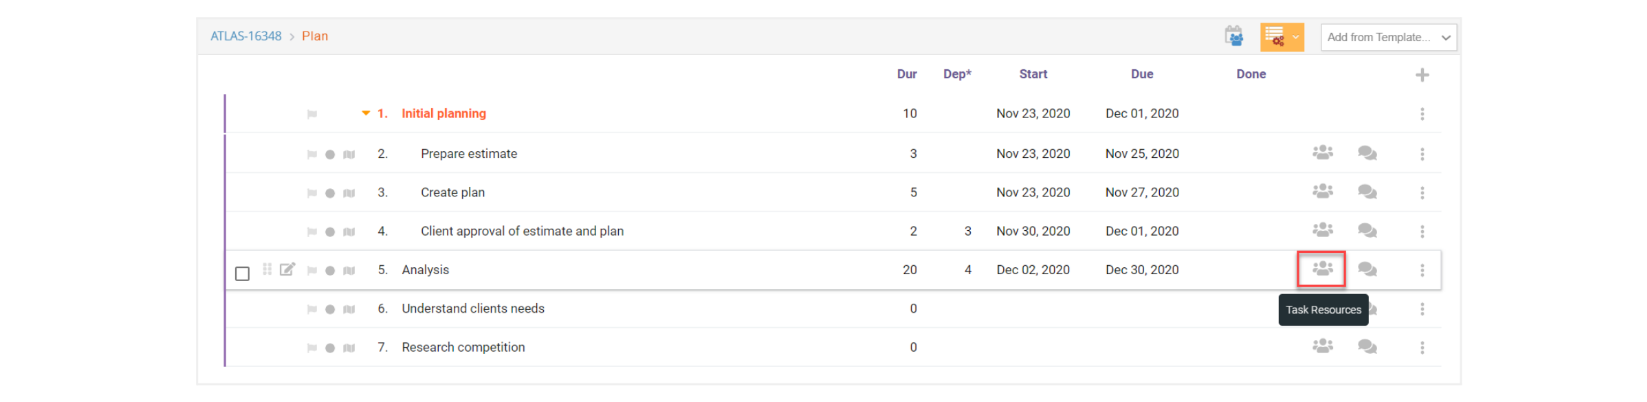Click the flag icon on Initial planning row
The width and height of the screenshot is (1647, 402).
pos(312,114)
